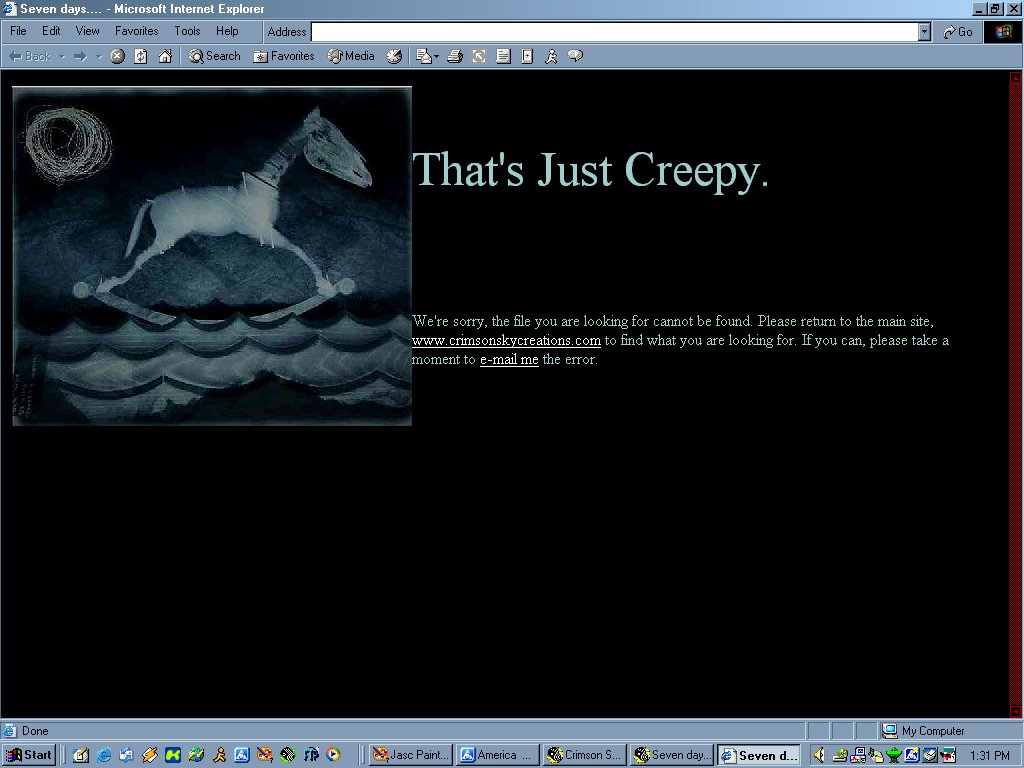This screenshot has width=1024, height=768.
Task: Click the scrollbar down arrow
Action: (x=1016, y=711)
